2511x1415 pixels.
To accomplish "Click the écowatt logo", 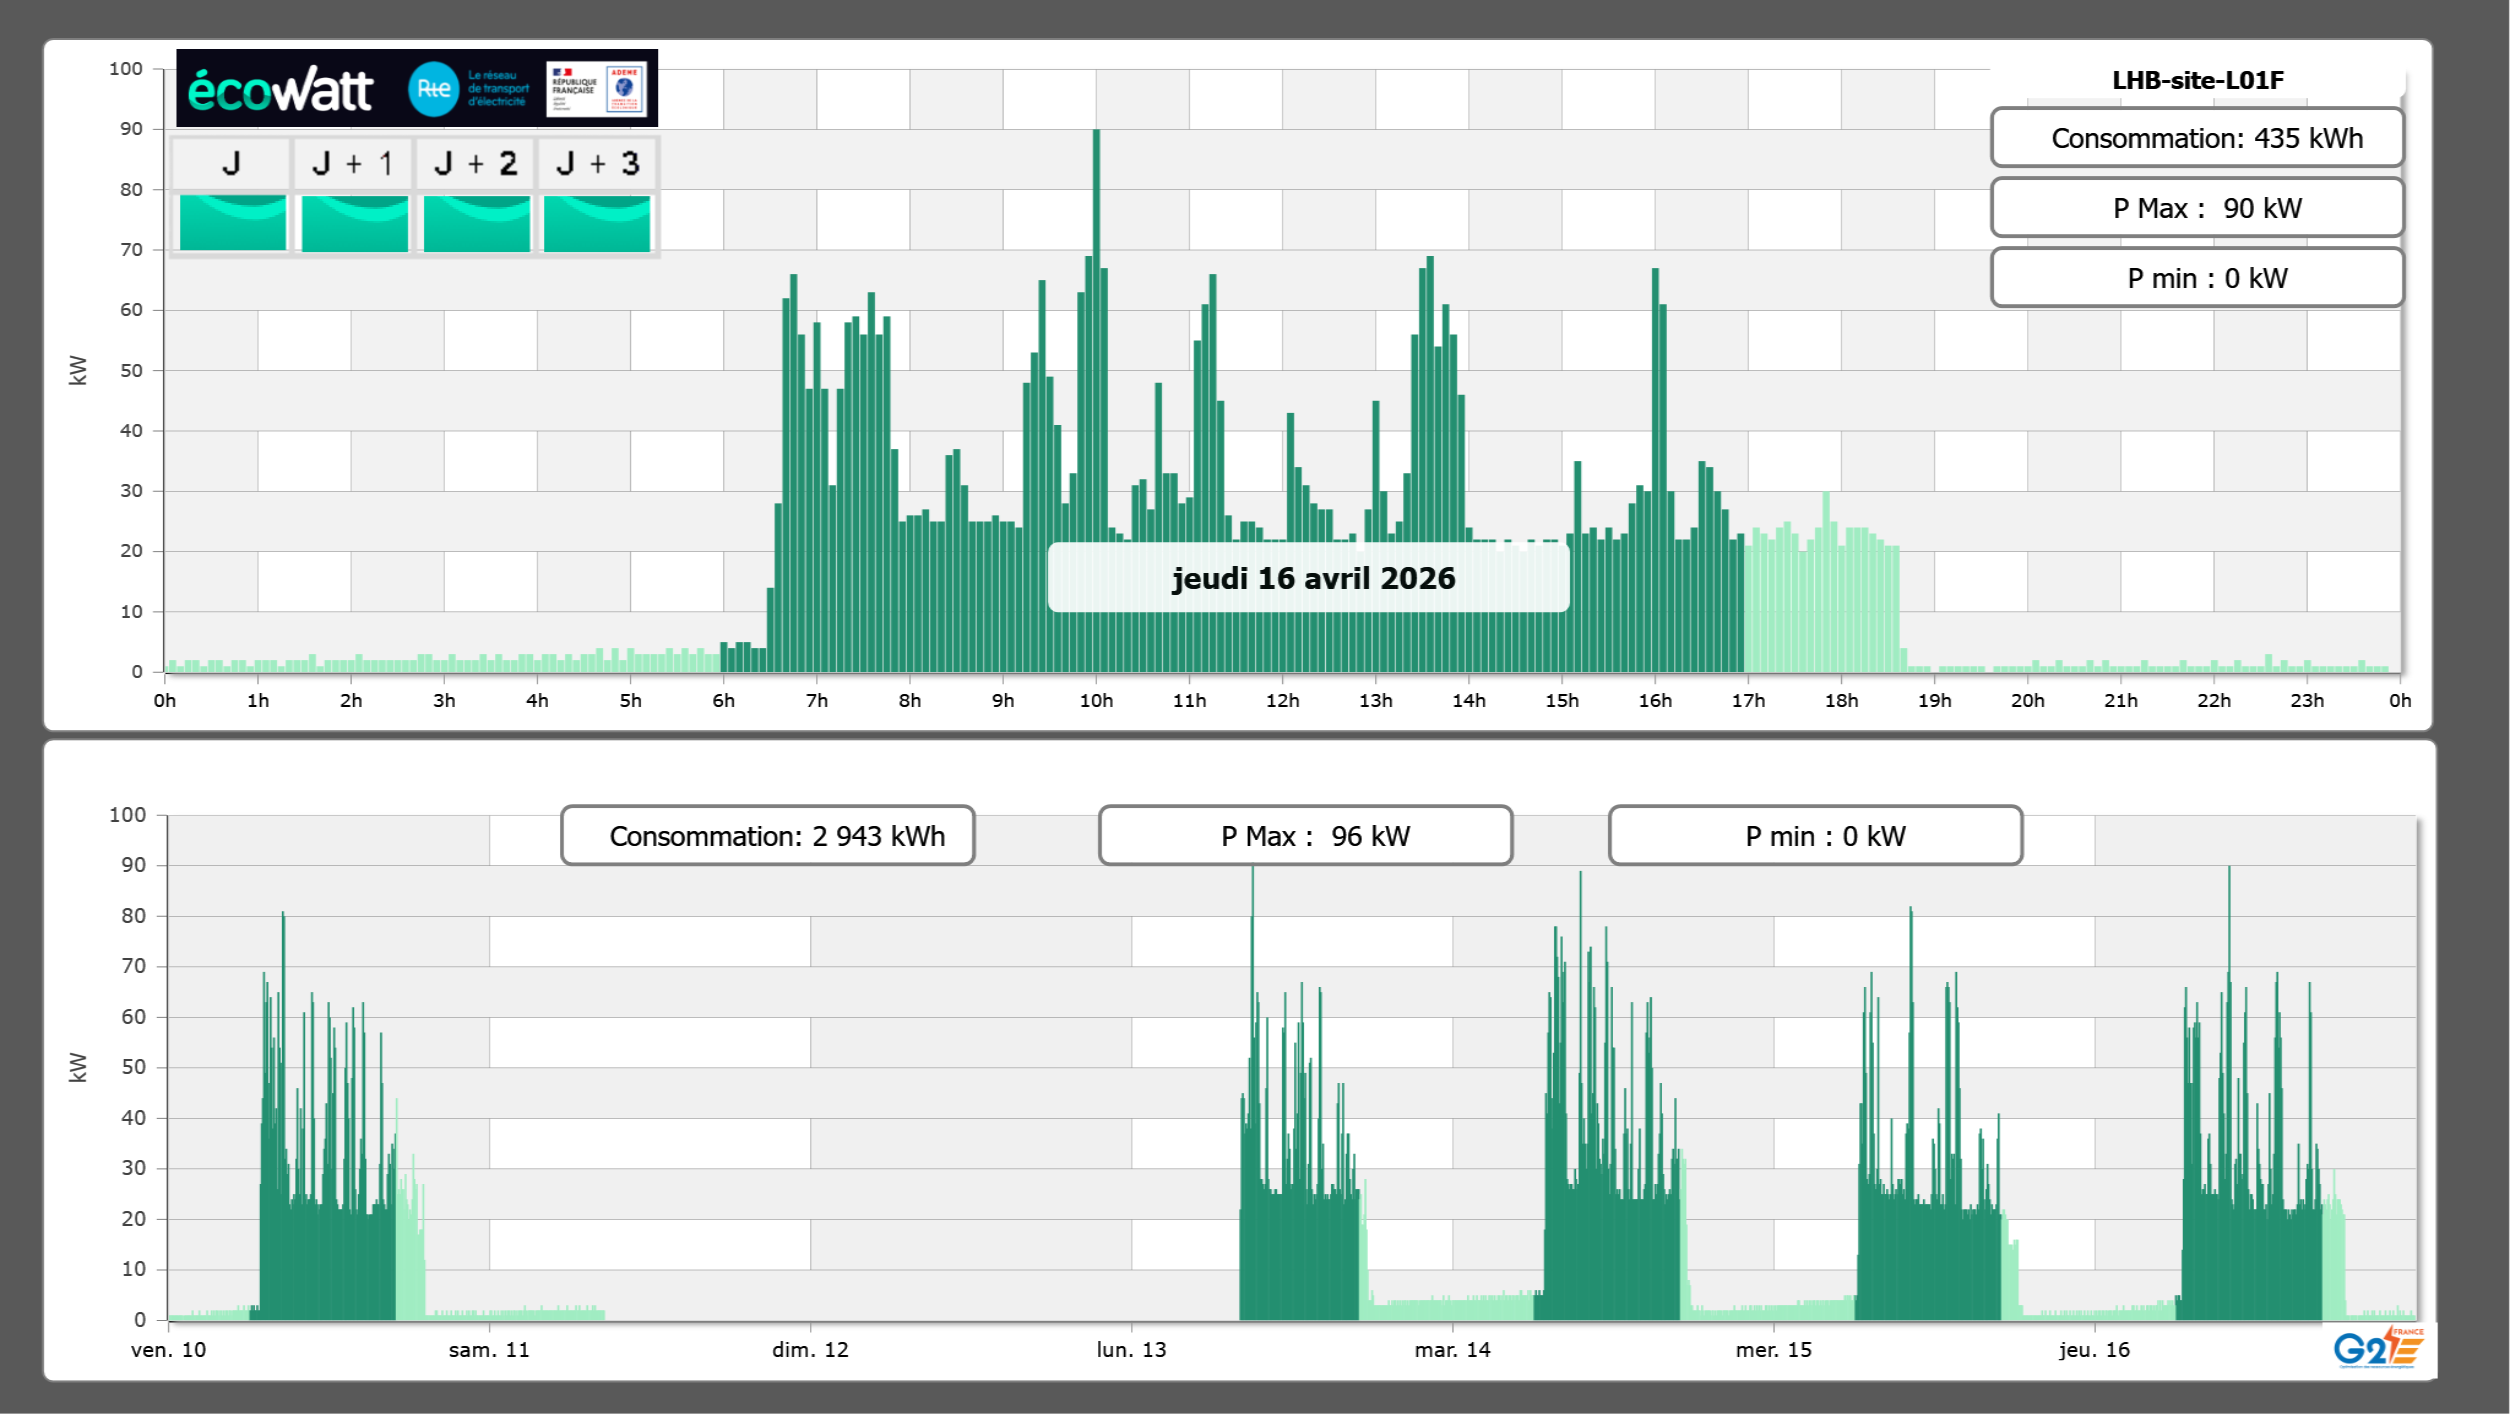I will coord(280,90).
